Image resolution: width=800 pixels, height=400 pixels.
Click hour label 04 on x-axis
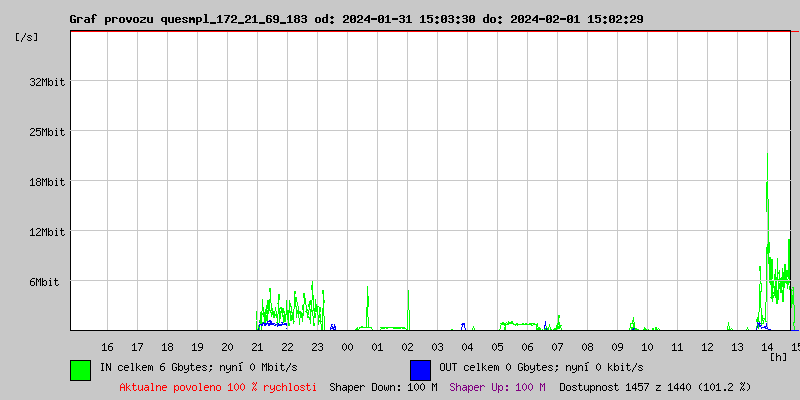467,347
